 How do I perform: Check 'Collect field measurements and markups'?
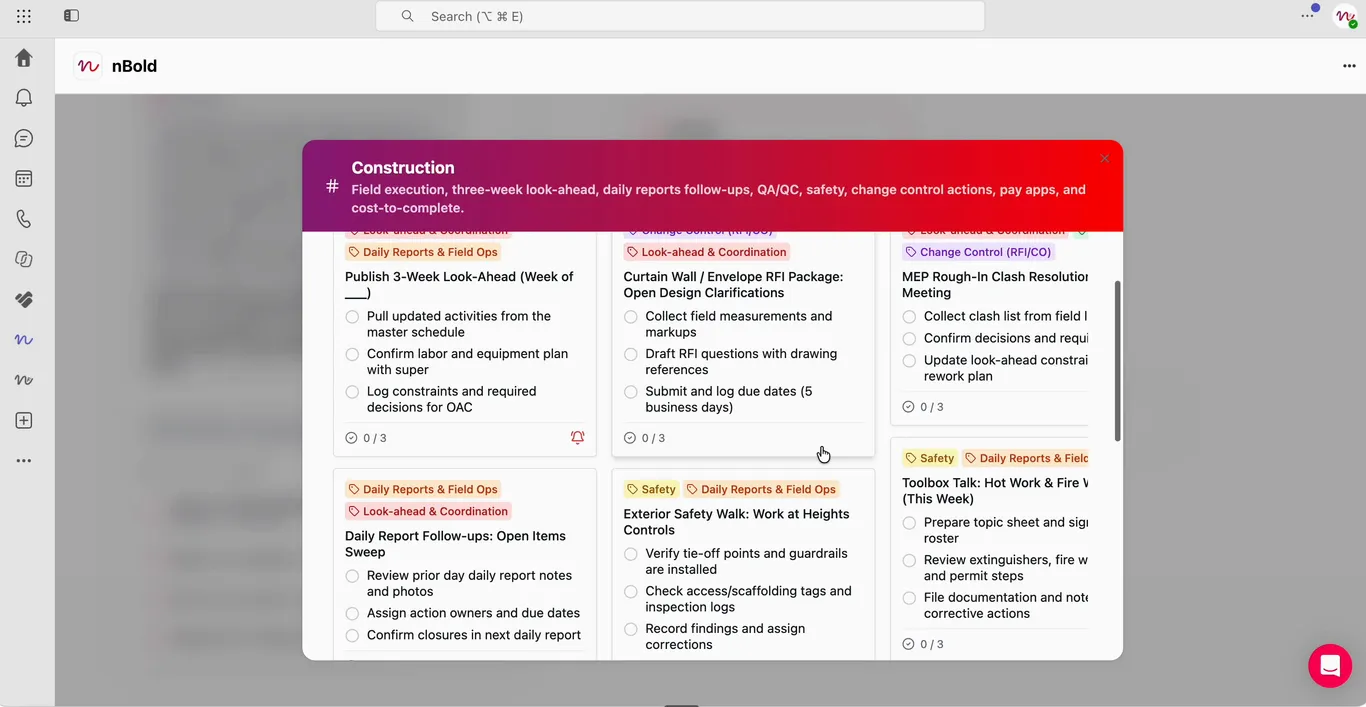(x=631, y=317)
